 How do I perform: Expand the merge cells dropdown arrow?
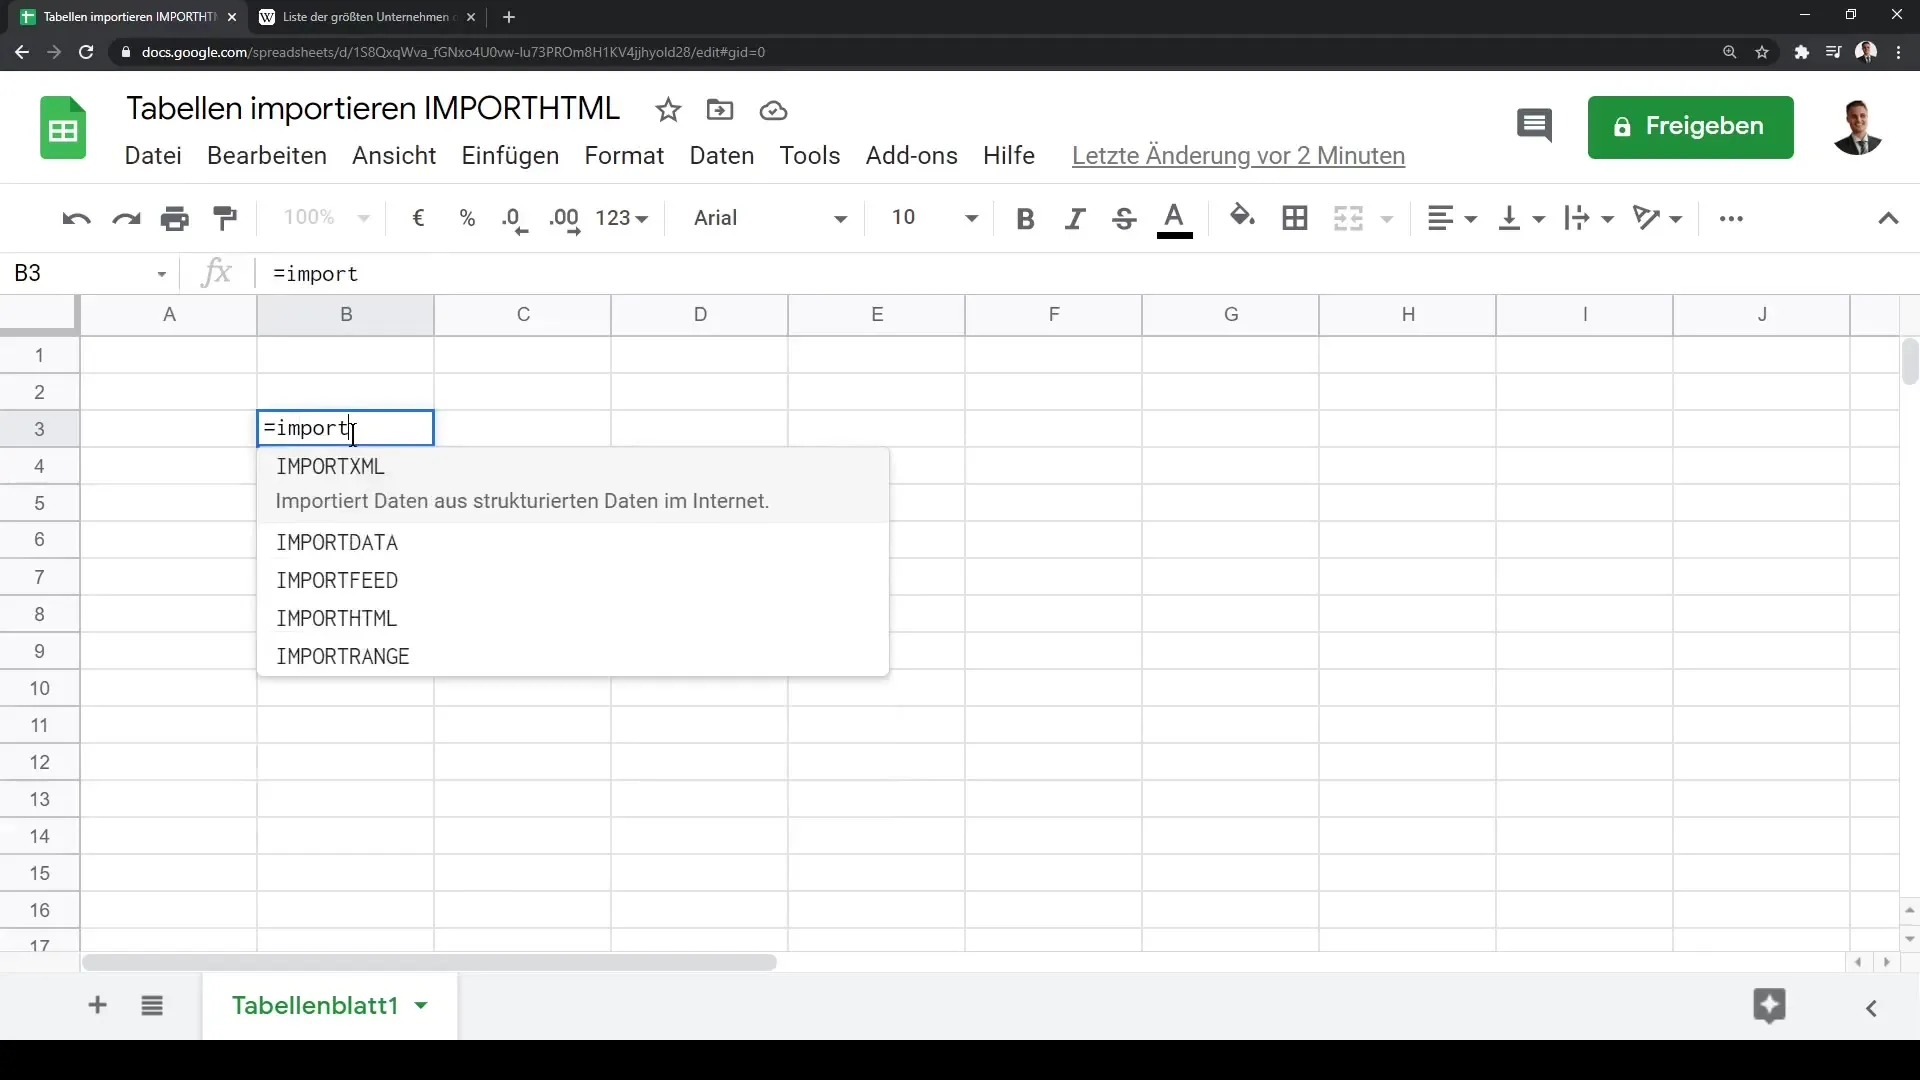pos(1387,219)
